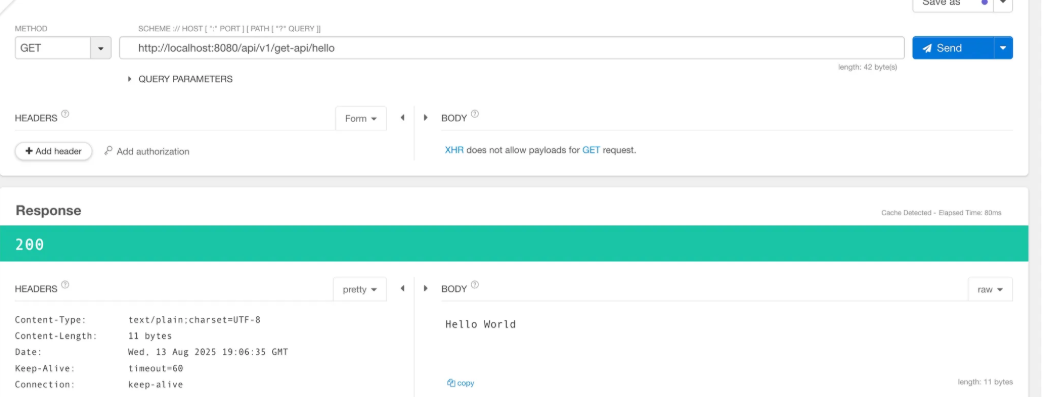Click the timeout=60 Keep-Alive value
The height and width of the screenshot is (397, 1042).
click(156, 368)
